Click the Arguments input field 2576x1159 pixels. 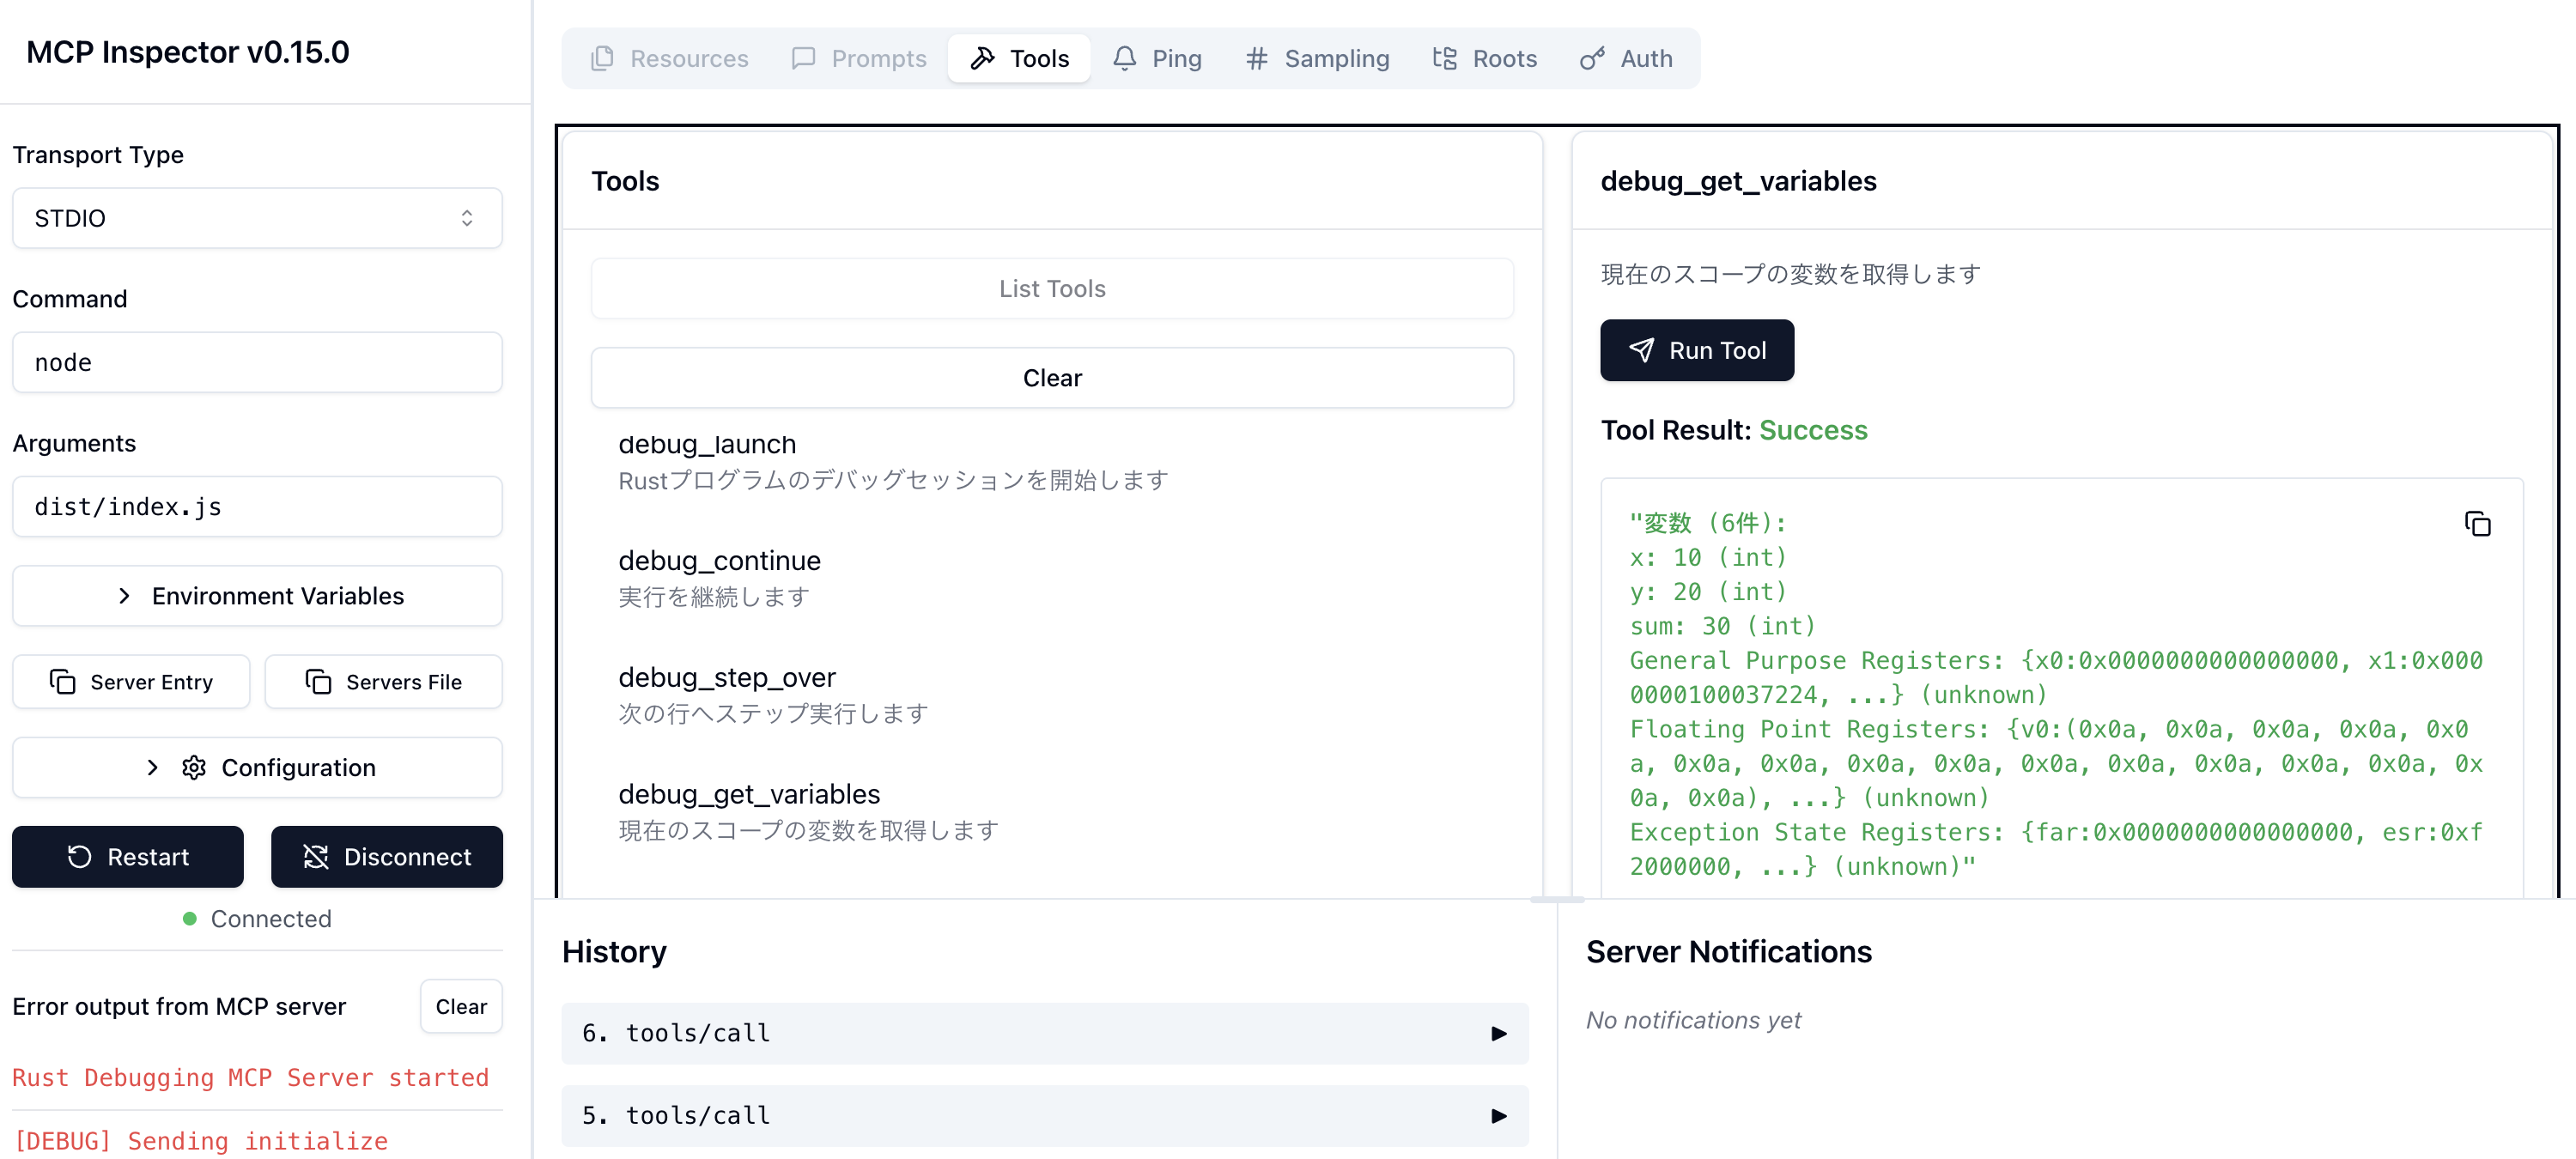tap(257, 507)
